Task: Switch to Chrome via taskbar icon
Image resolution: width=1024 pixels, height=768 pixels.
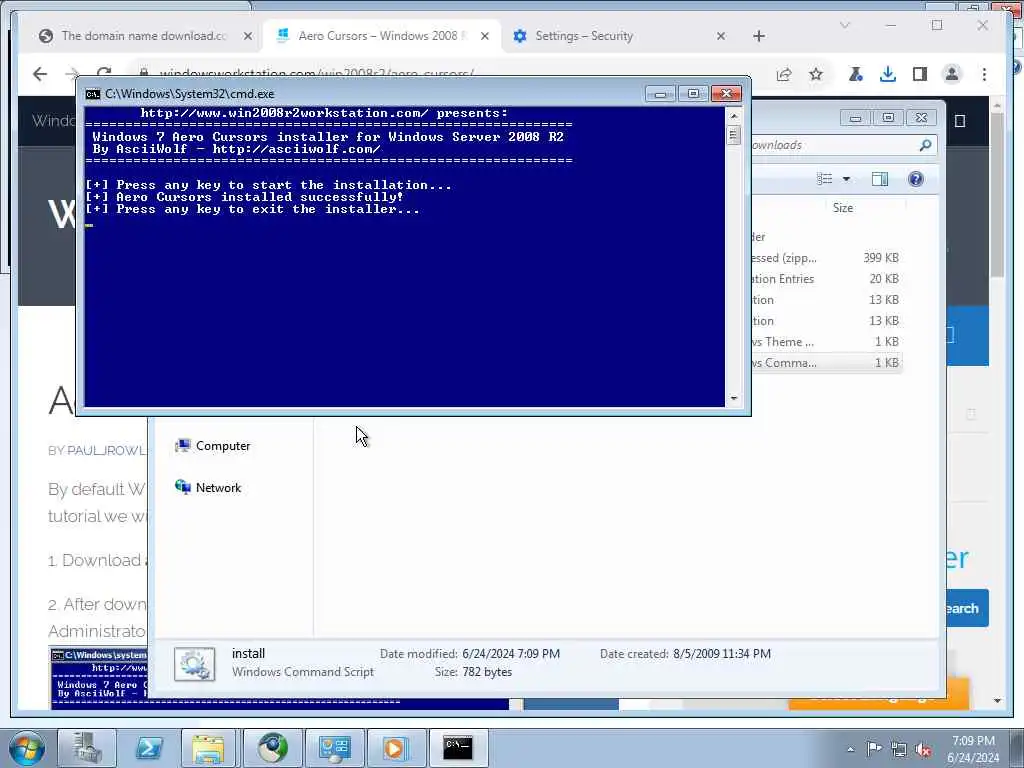Action: click(272, 748)
